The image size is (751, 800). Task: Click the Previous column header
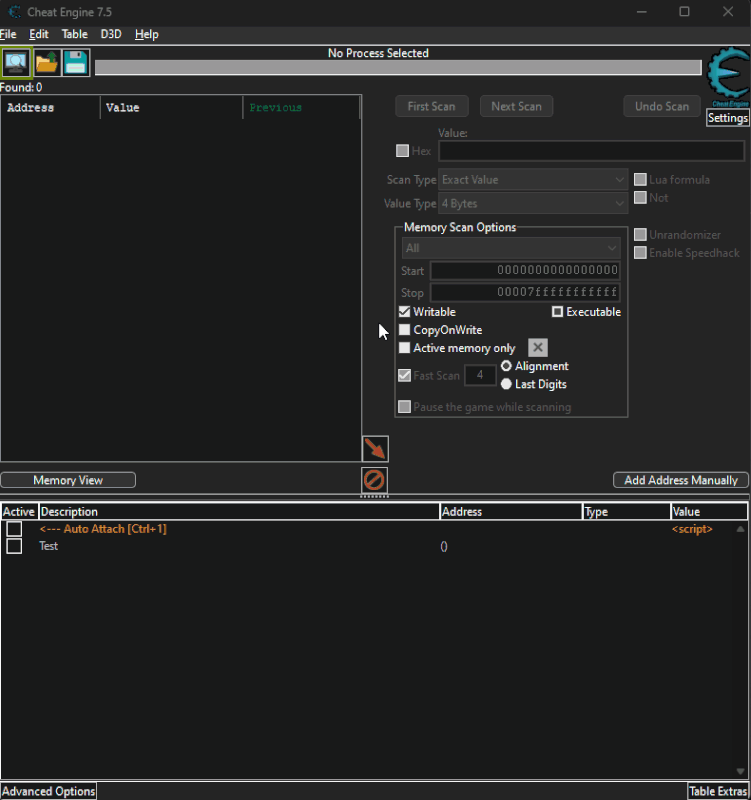[302, 108]
